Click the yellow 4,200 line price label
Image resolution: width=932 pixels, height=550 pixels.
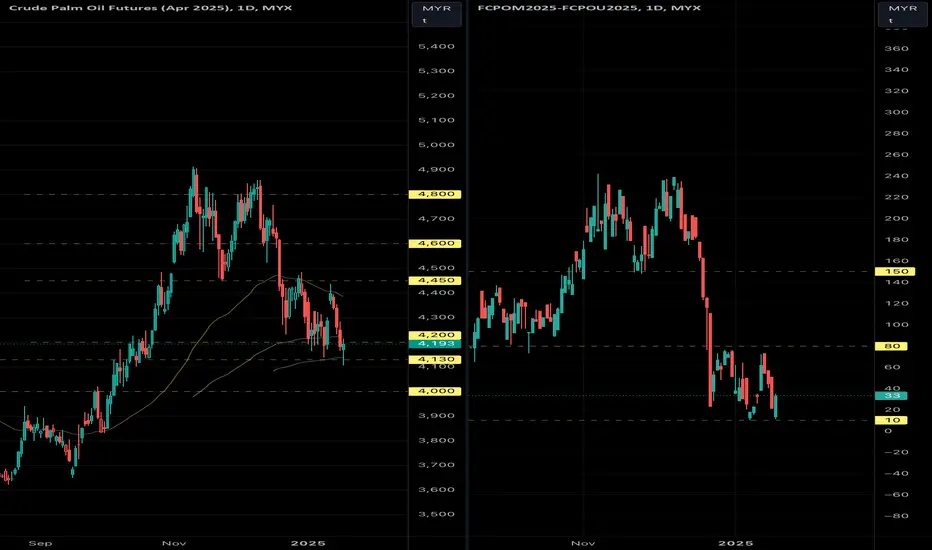click(x=435, y=335)
